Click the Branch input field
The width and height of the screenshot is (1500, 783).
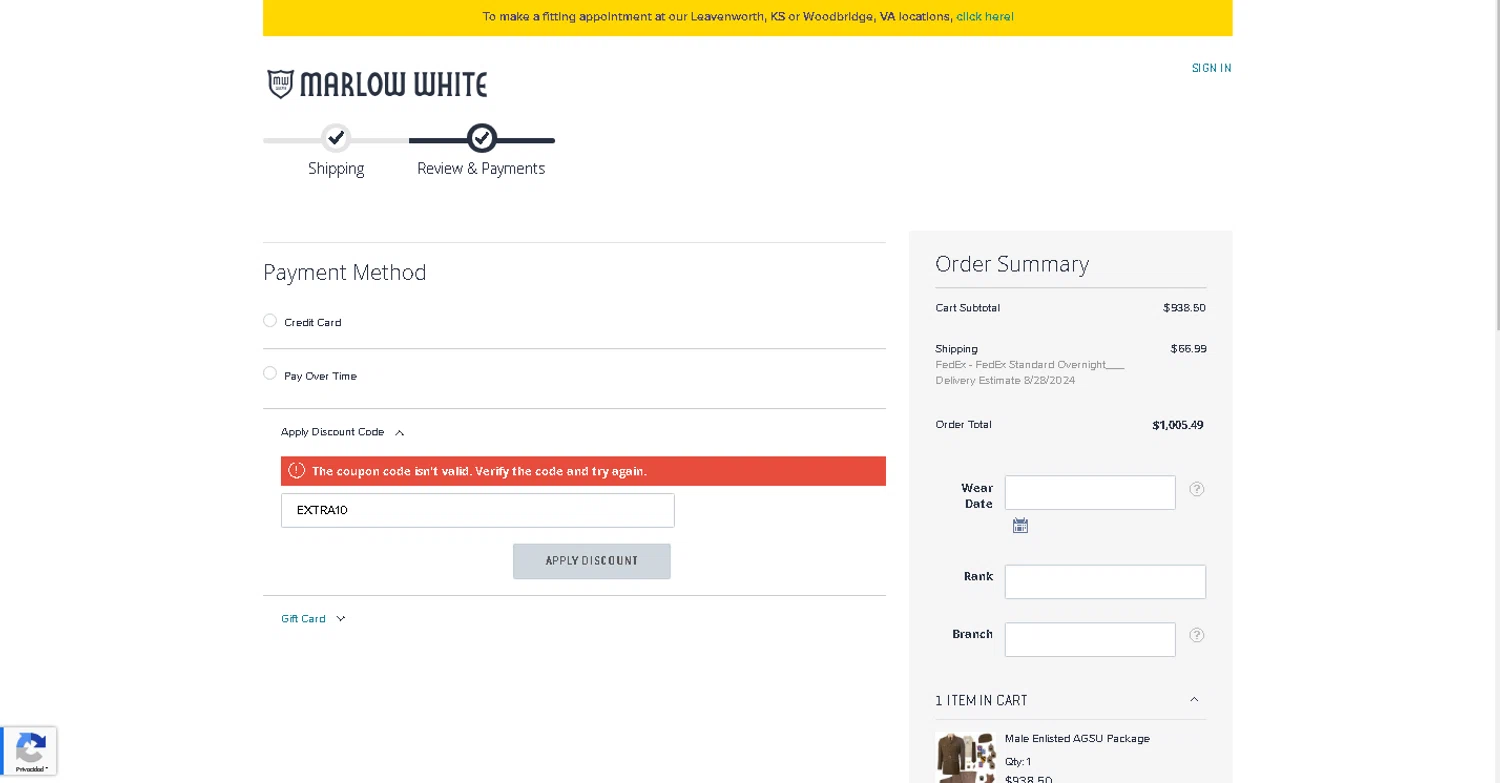(1090, 640)
